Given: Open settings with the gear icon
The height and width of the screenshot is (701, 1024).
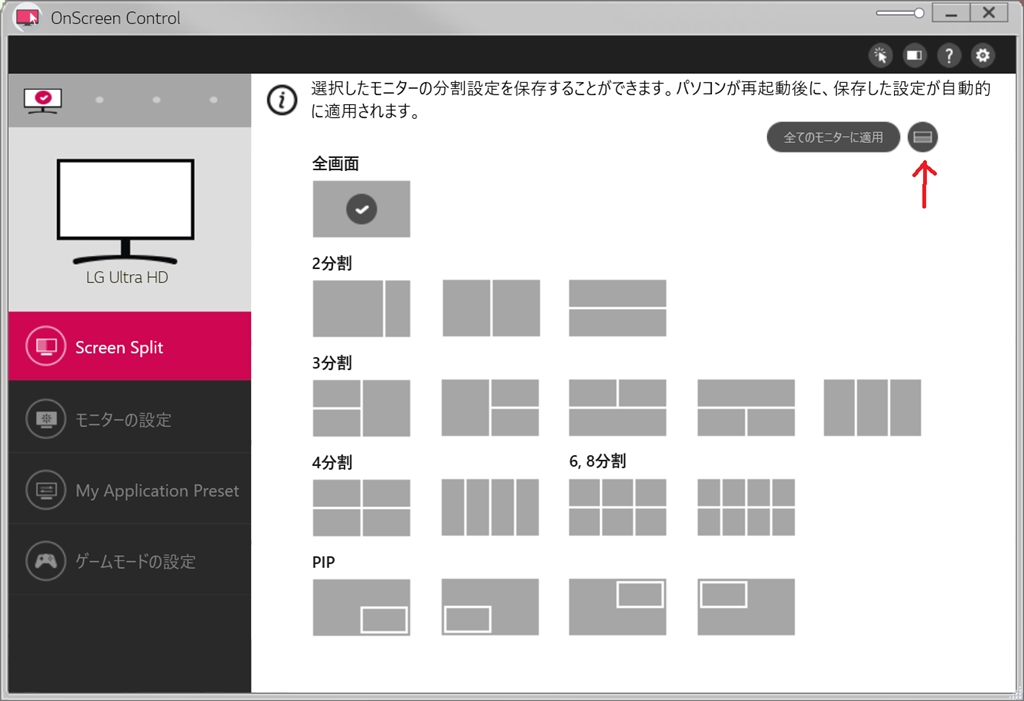Looking at the screenshot, I should pyautogui.click(x=982, y=56).
